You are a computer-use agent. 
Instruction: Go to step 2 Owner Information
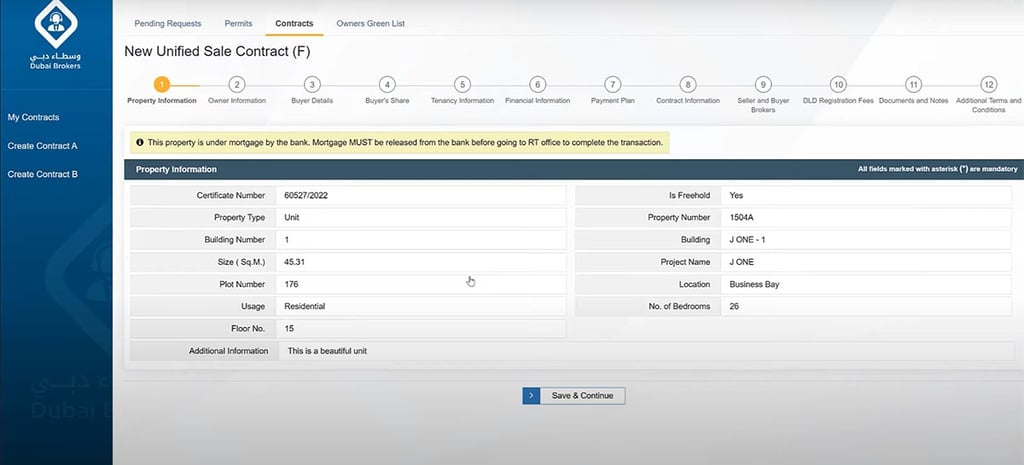point(237,85)
